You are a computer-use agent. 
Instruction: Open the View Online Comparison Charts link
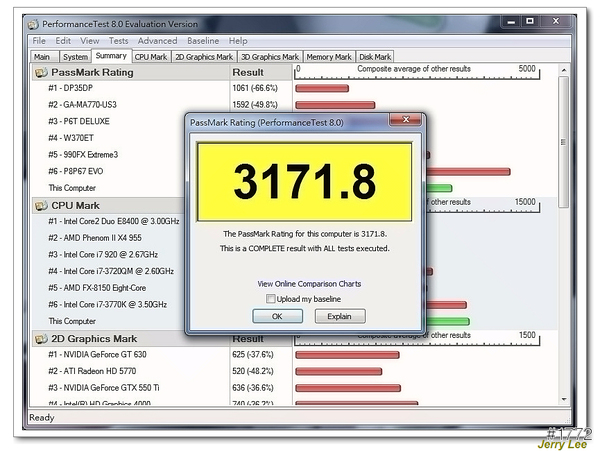coord(309,284)
